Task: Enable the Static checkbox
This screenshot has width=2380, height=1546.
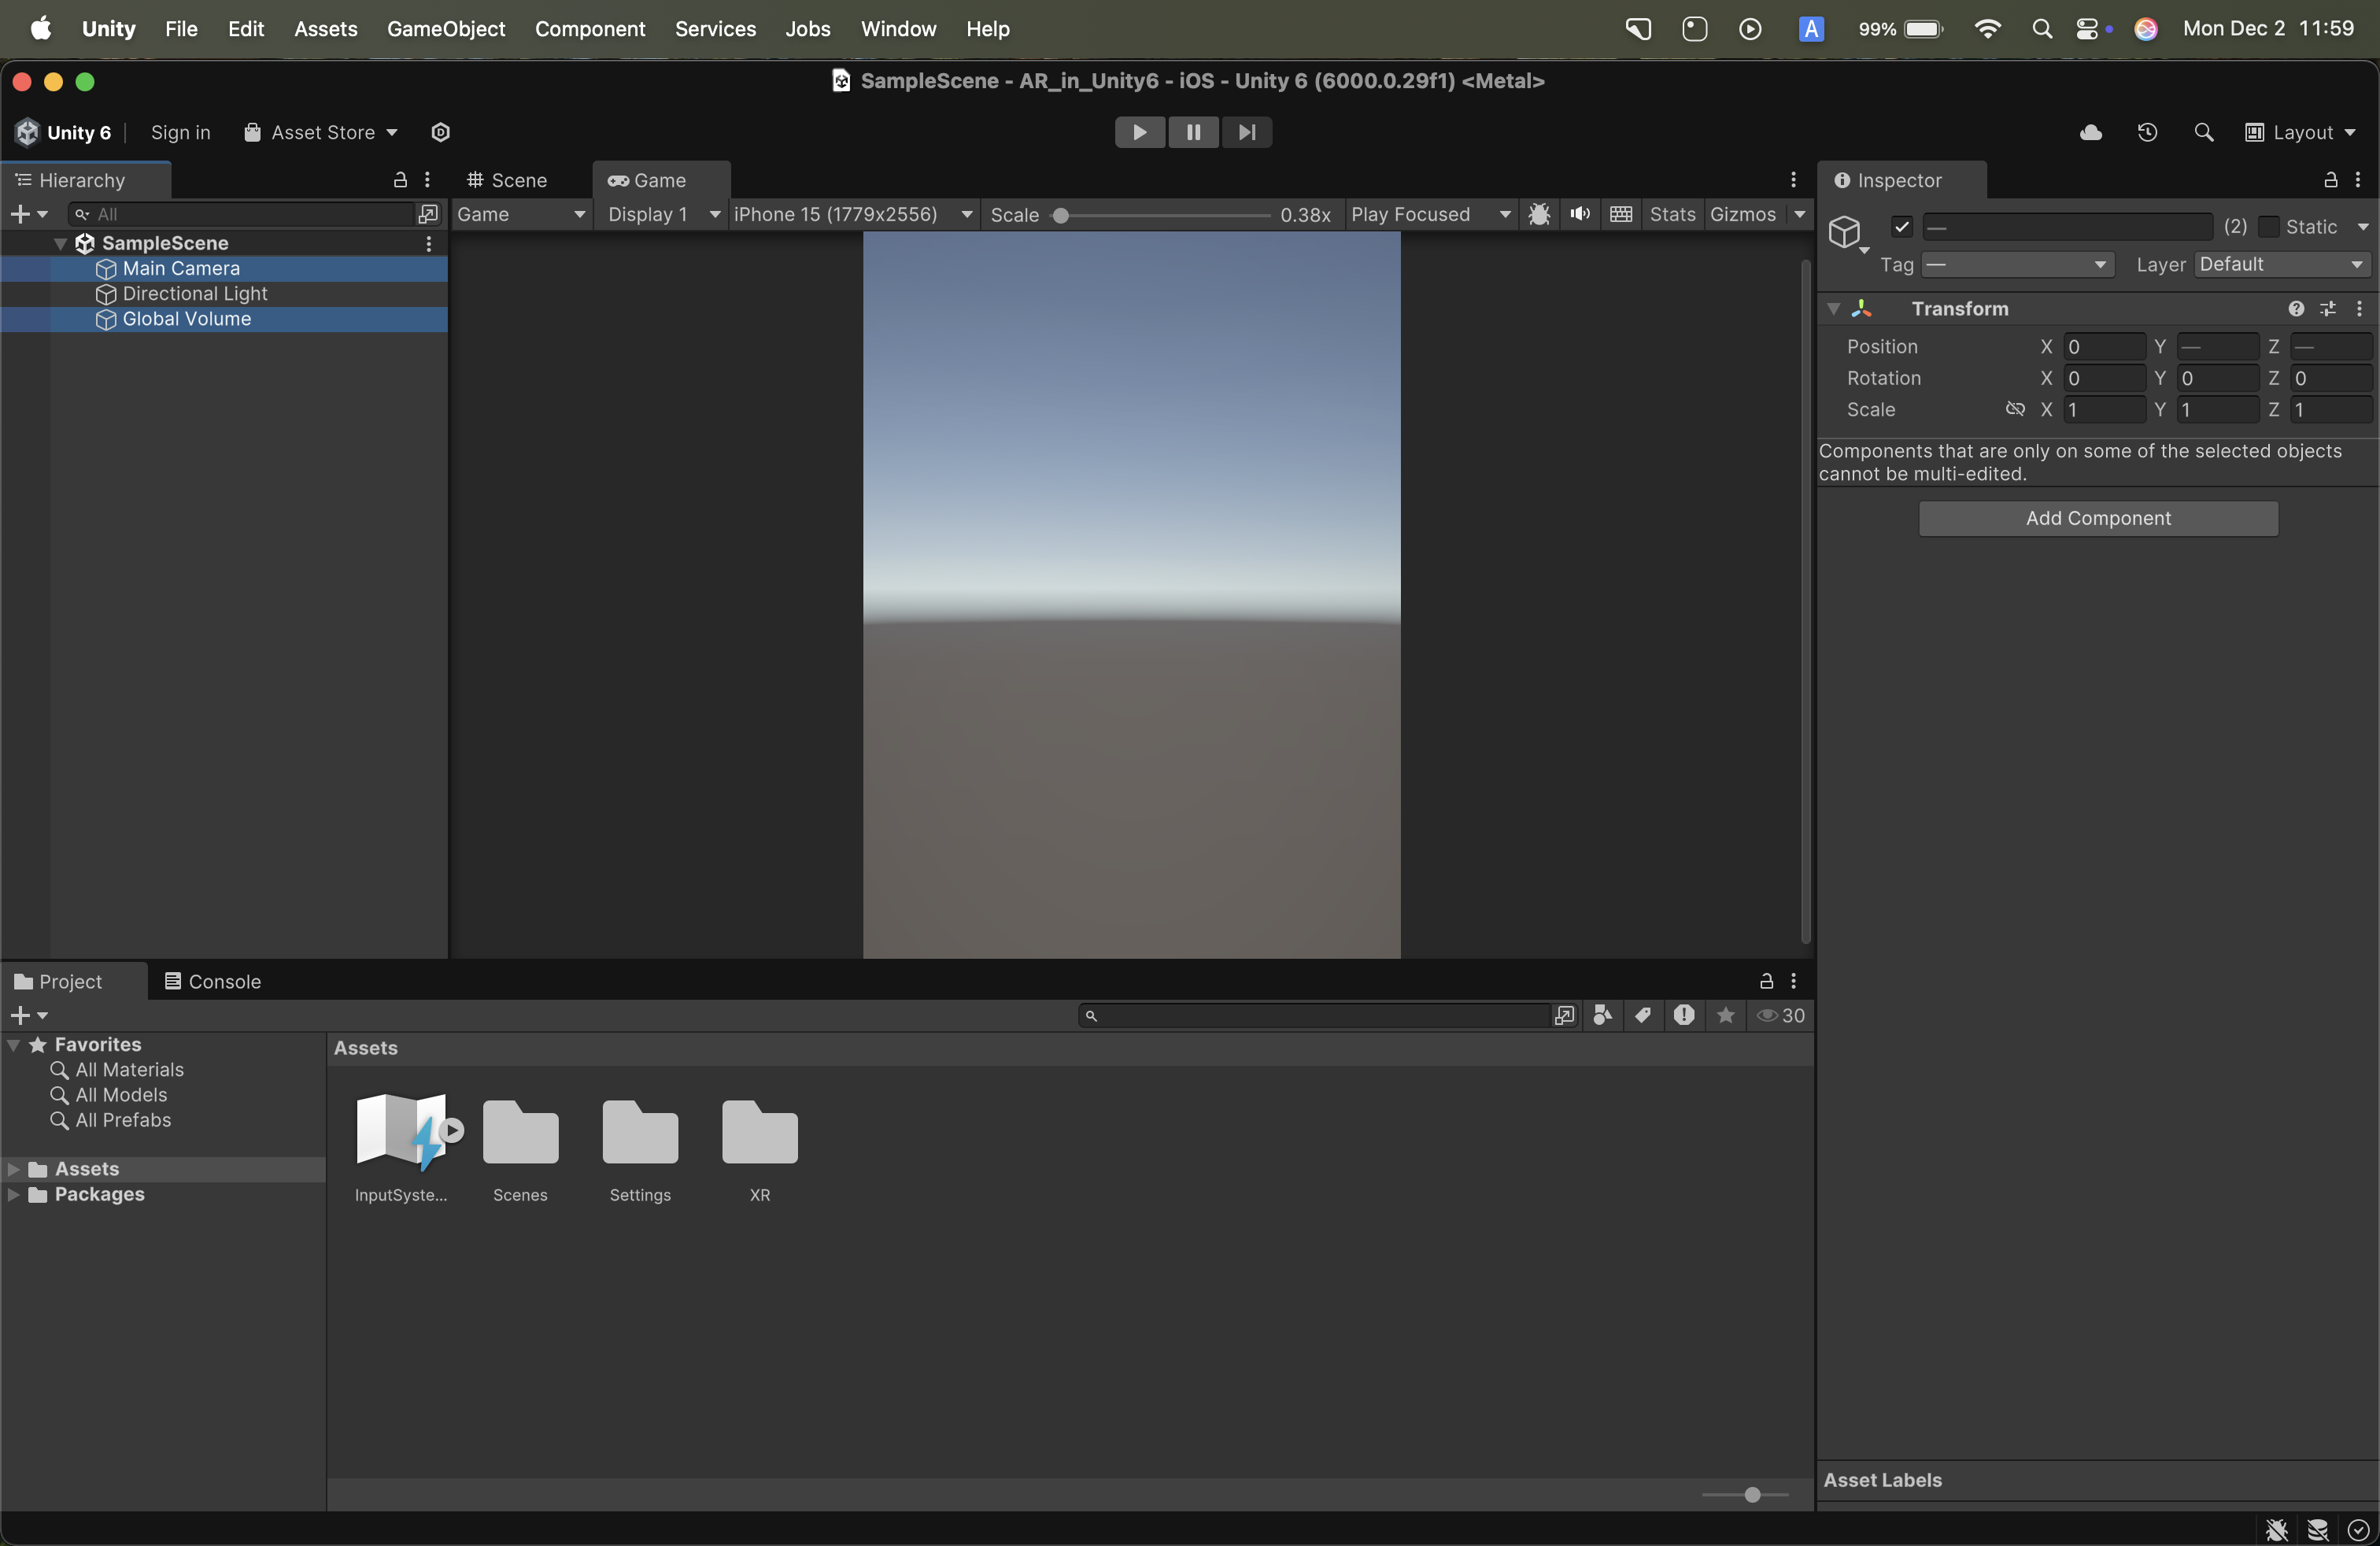Action: [x=2269, y=227]
